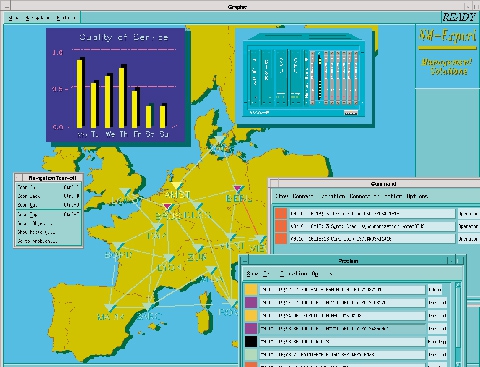Viewport: 480px width, 367px height.
Task: Select the BARC node on the map
Action: coord(148,306)
